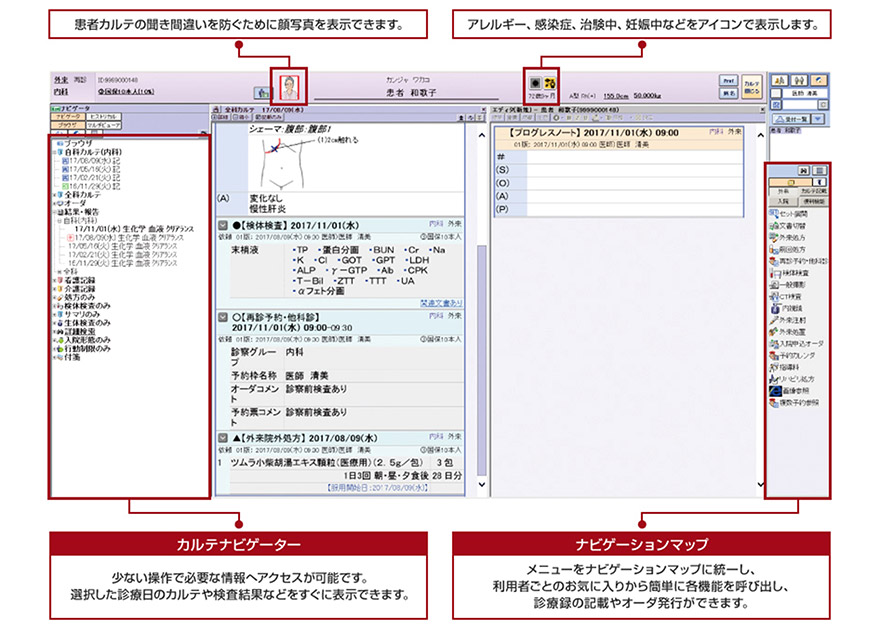Open the 関連文書あり link
This screenshot has height=630, width=880.
tap(440, 302)
